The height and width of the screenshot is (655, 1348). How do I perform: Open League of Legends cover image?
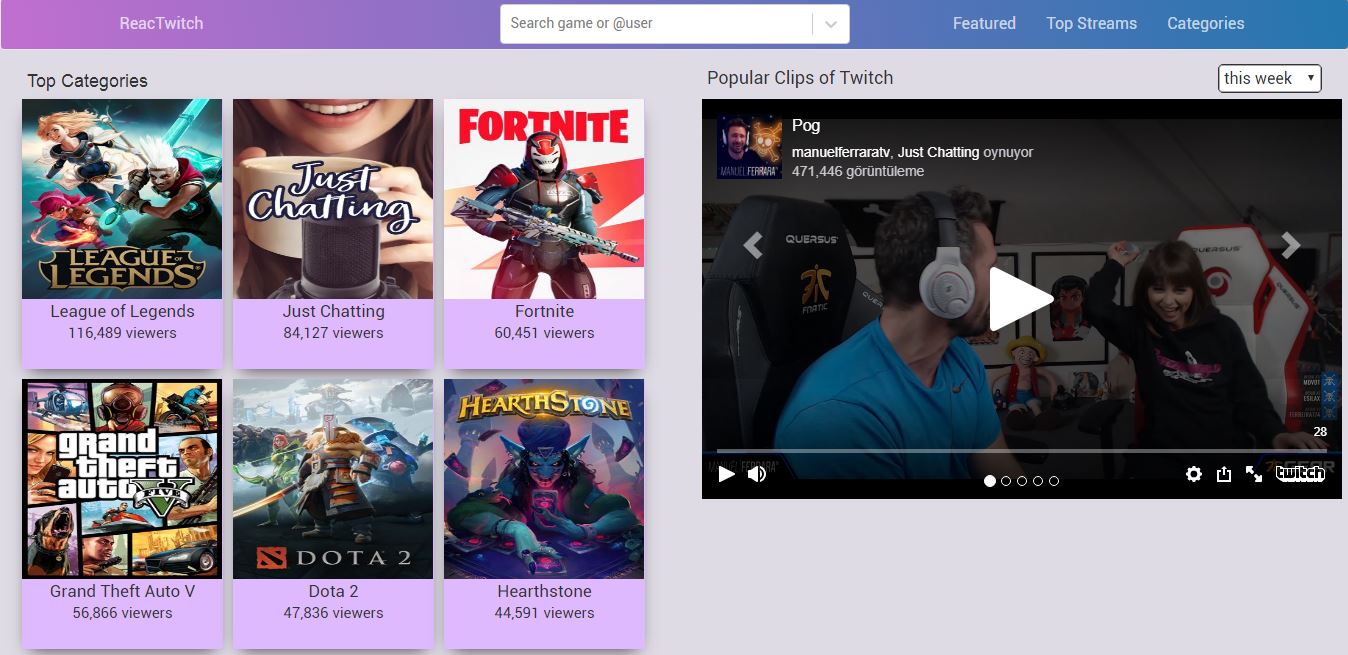click(x=122, y=199)
